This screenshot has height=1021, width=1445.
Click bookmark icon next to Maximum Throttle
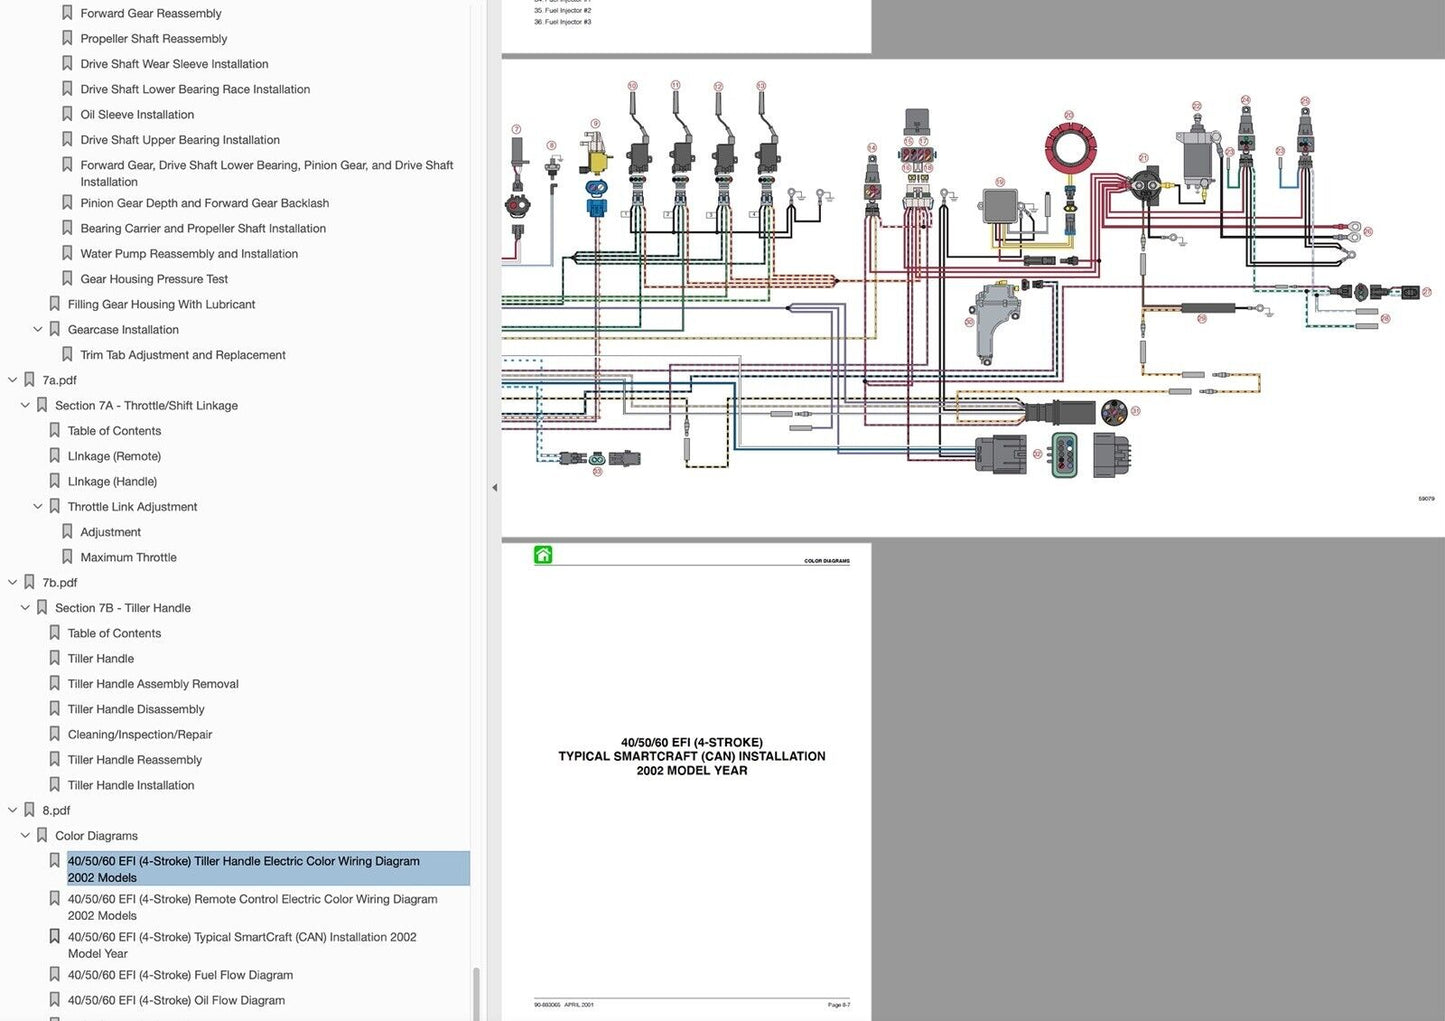click(67, 557)
